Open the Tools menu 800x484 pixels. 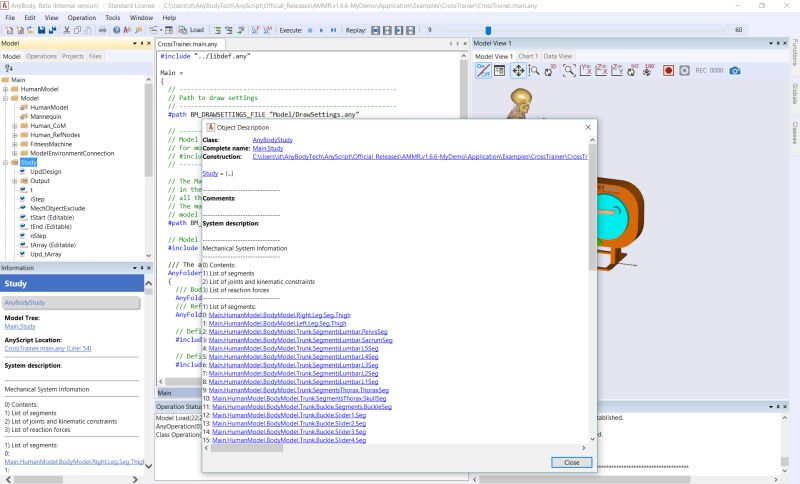[x=113, y=17]
